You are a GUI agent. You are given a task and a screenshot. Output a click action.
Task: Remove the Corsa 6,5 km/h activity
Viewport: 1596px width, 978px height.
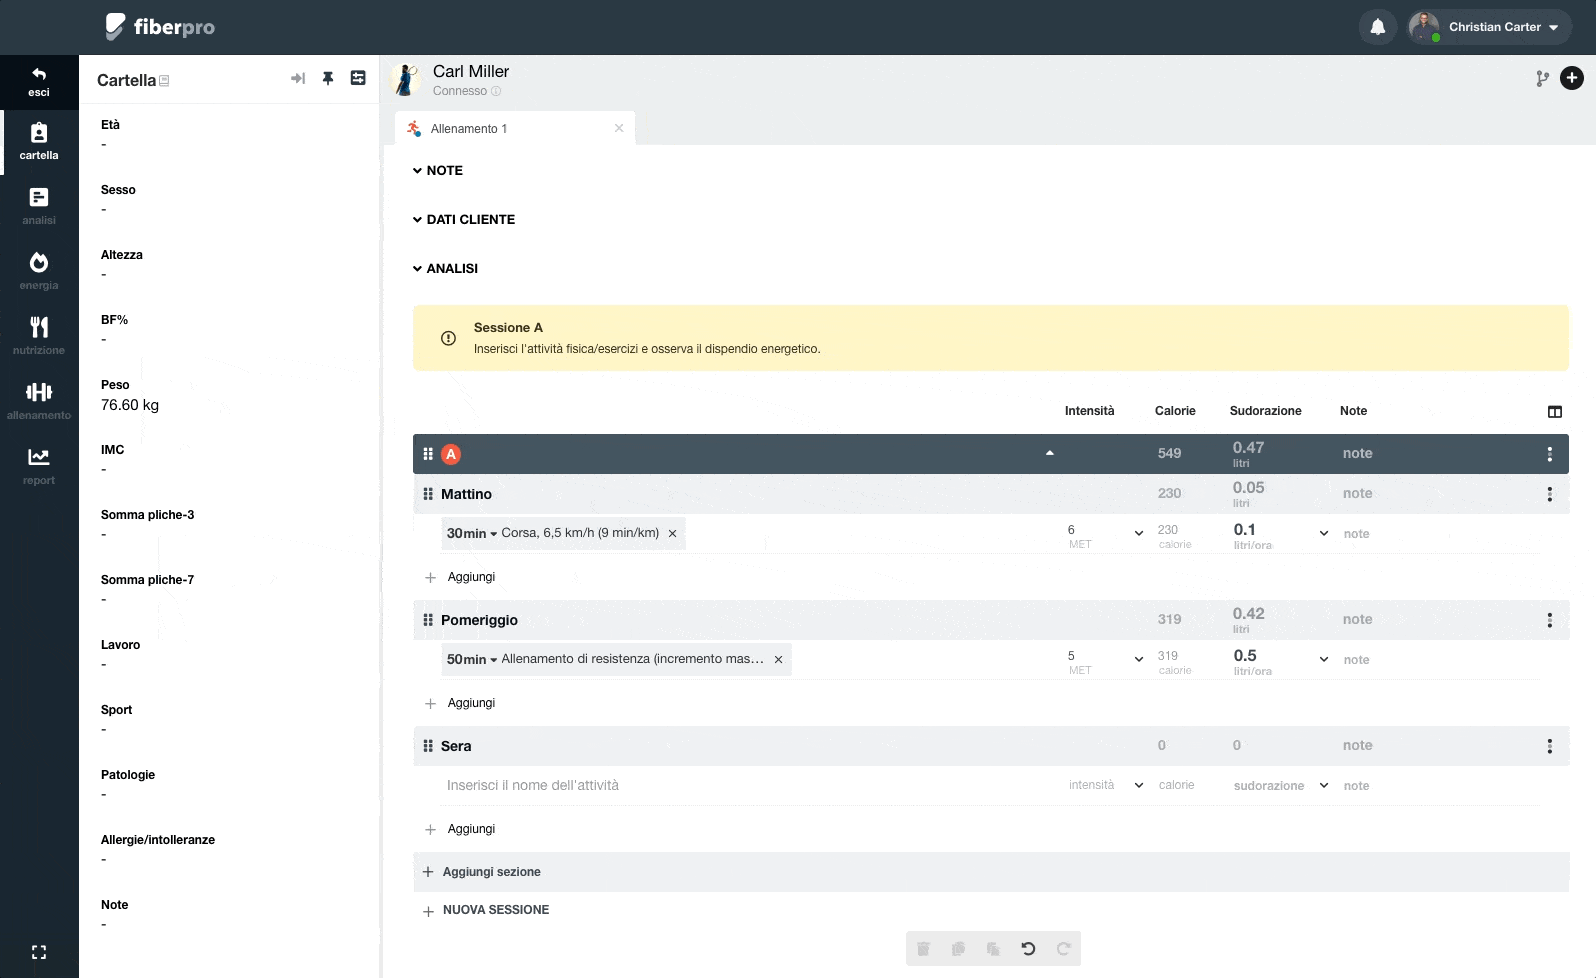click(672, 534)
